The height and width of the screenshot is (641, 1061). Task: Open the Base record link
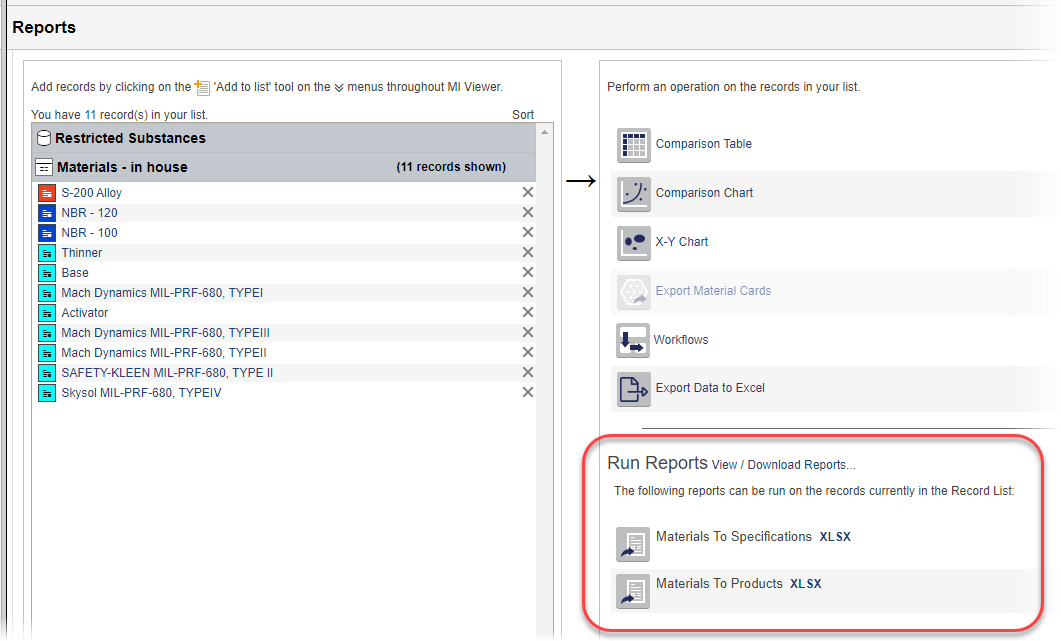(x=75, y=273)
